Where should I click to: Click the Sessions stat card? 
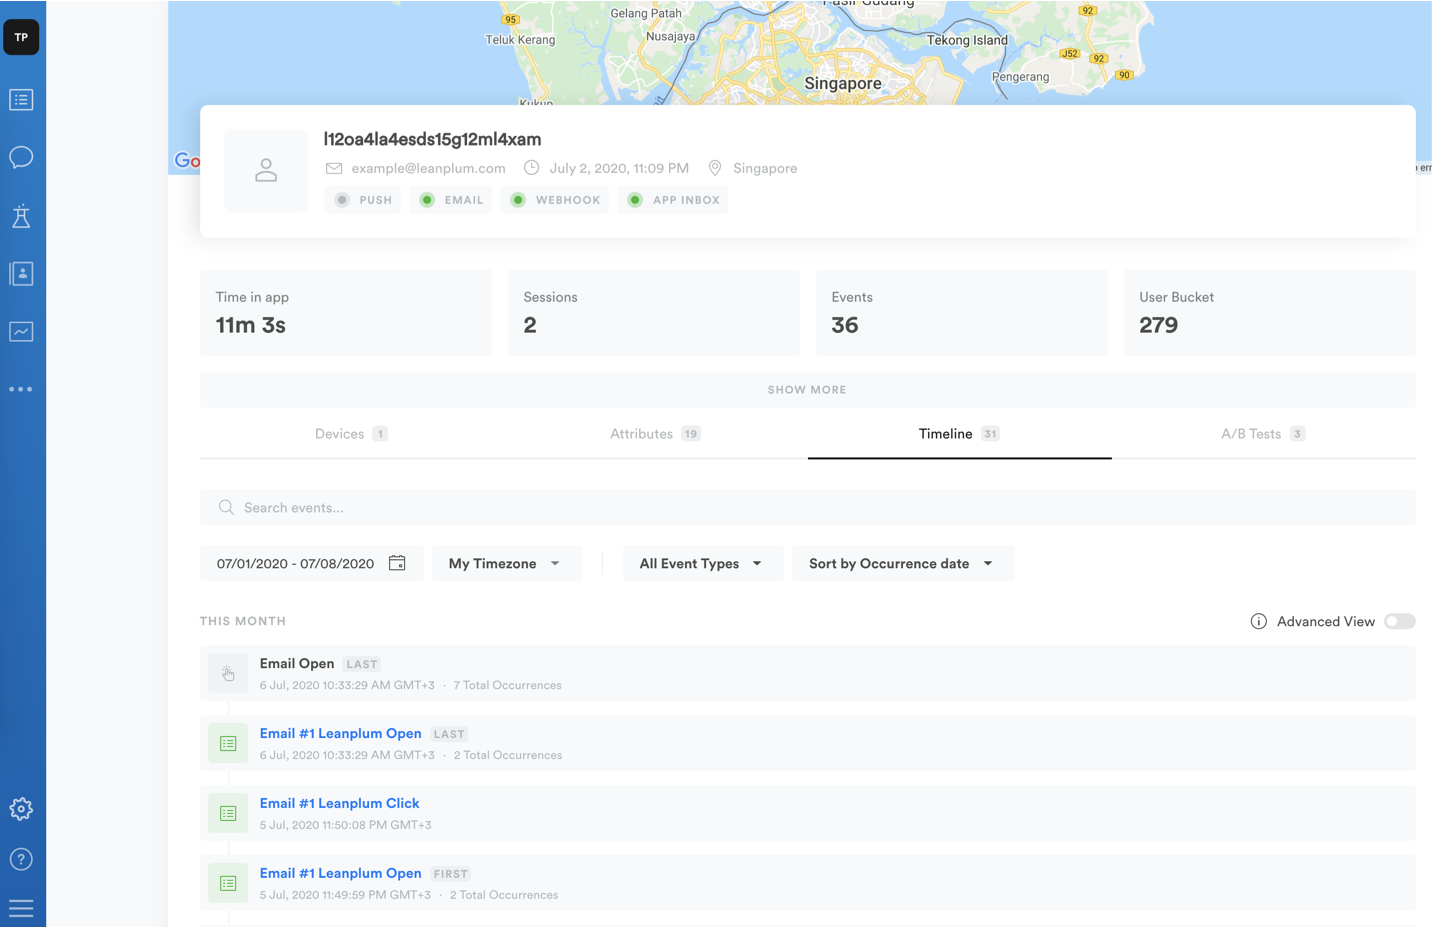[654, 312]
